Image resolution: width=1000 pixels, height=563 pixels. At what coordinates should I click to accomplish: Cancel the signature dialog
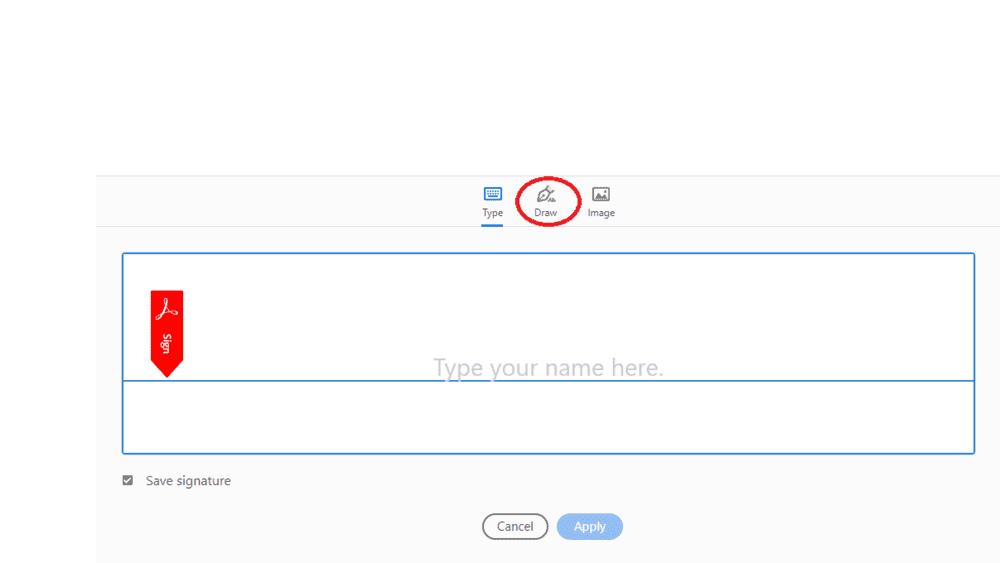pos(515,527)
